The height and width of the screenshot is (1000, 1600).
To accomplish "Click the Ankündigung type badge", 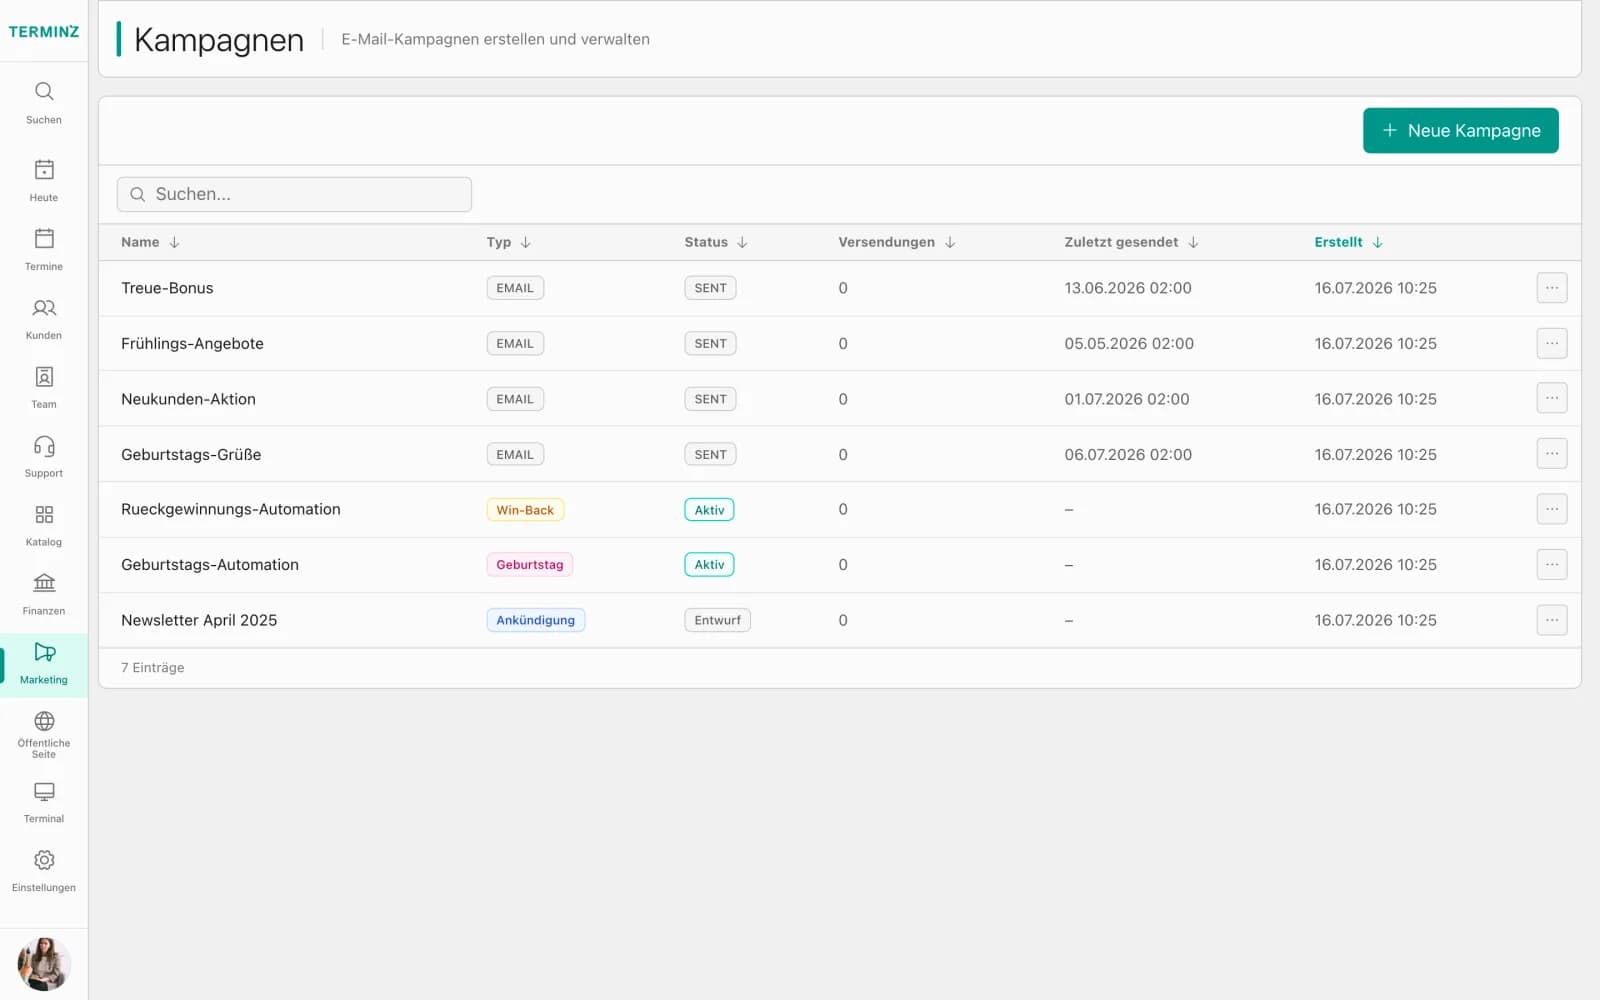I will tap(535, 620).
